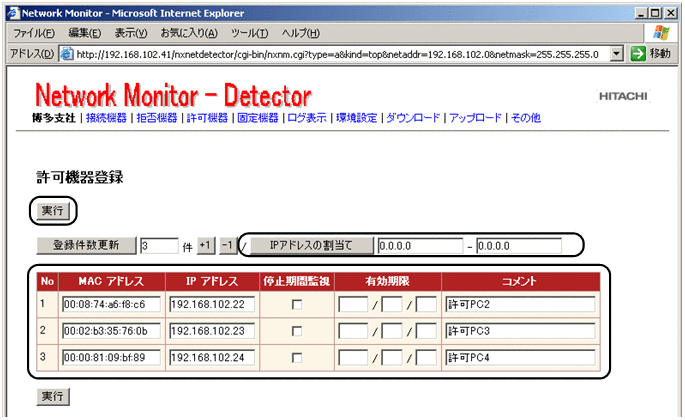This screenshot has width=685, height=420.
Task: Click middle 有効期限 date field in row 1
Action: [392, 304]
